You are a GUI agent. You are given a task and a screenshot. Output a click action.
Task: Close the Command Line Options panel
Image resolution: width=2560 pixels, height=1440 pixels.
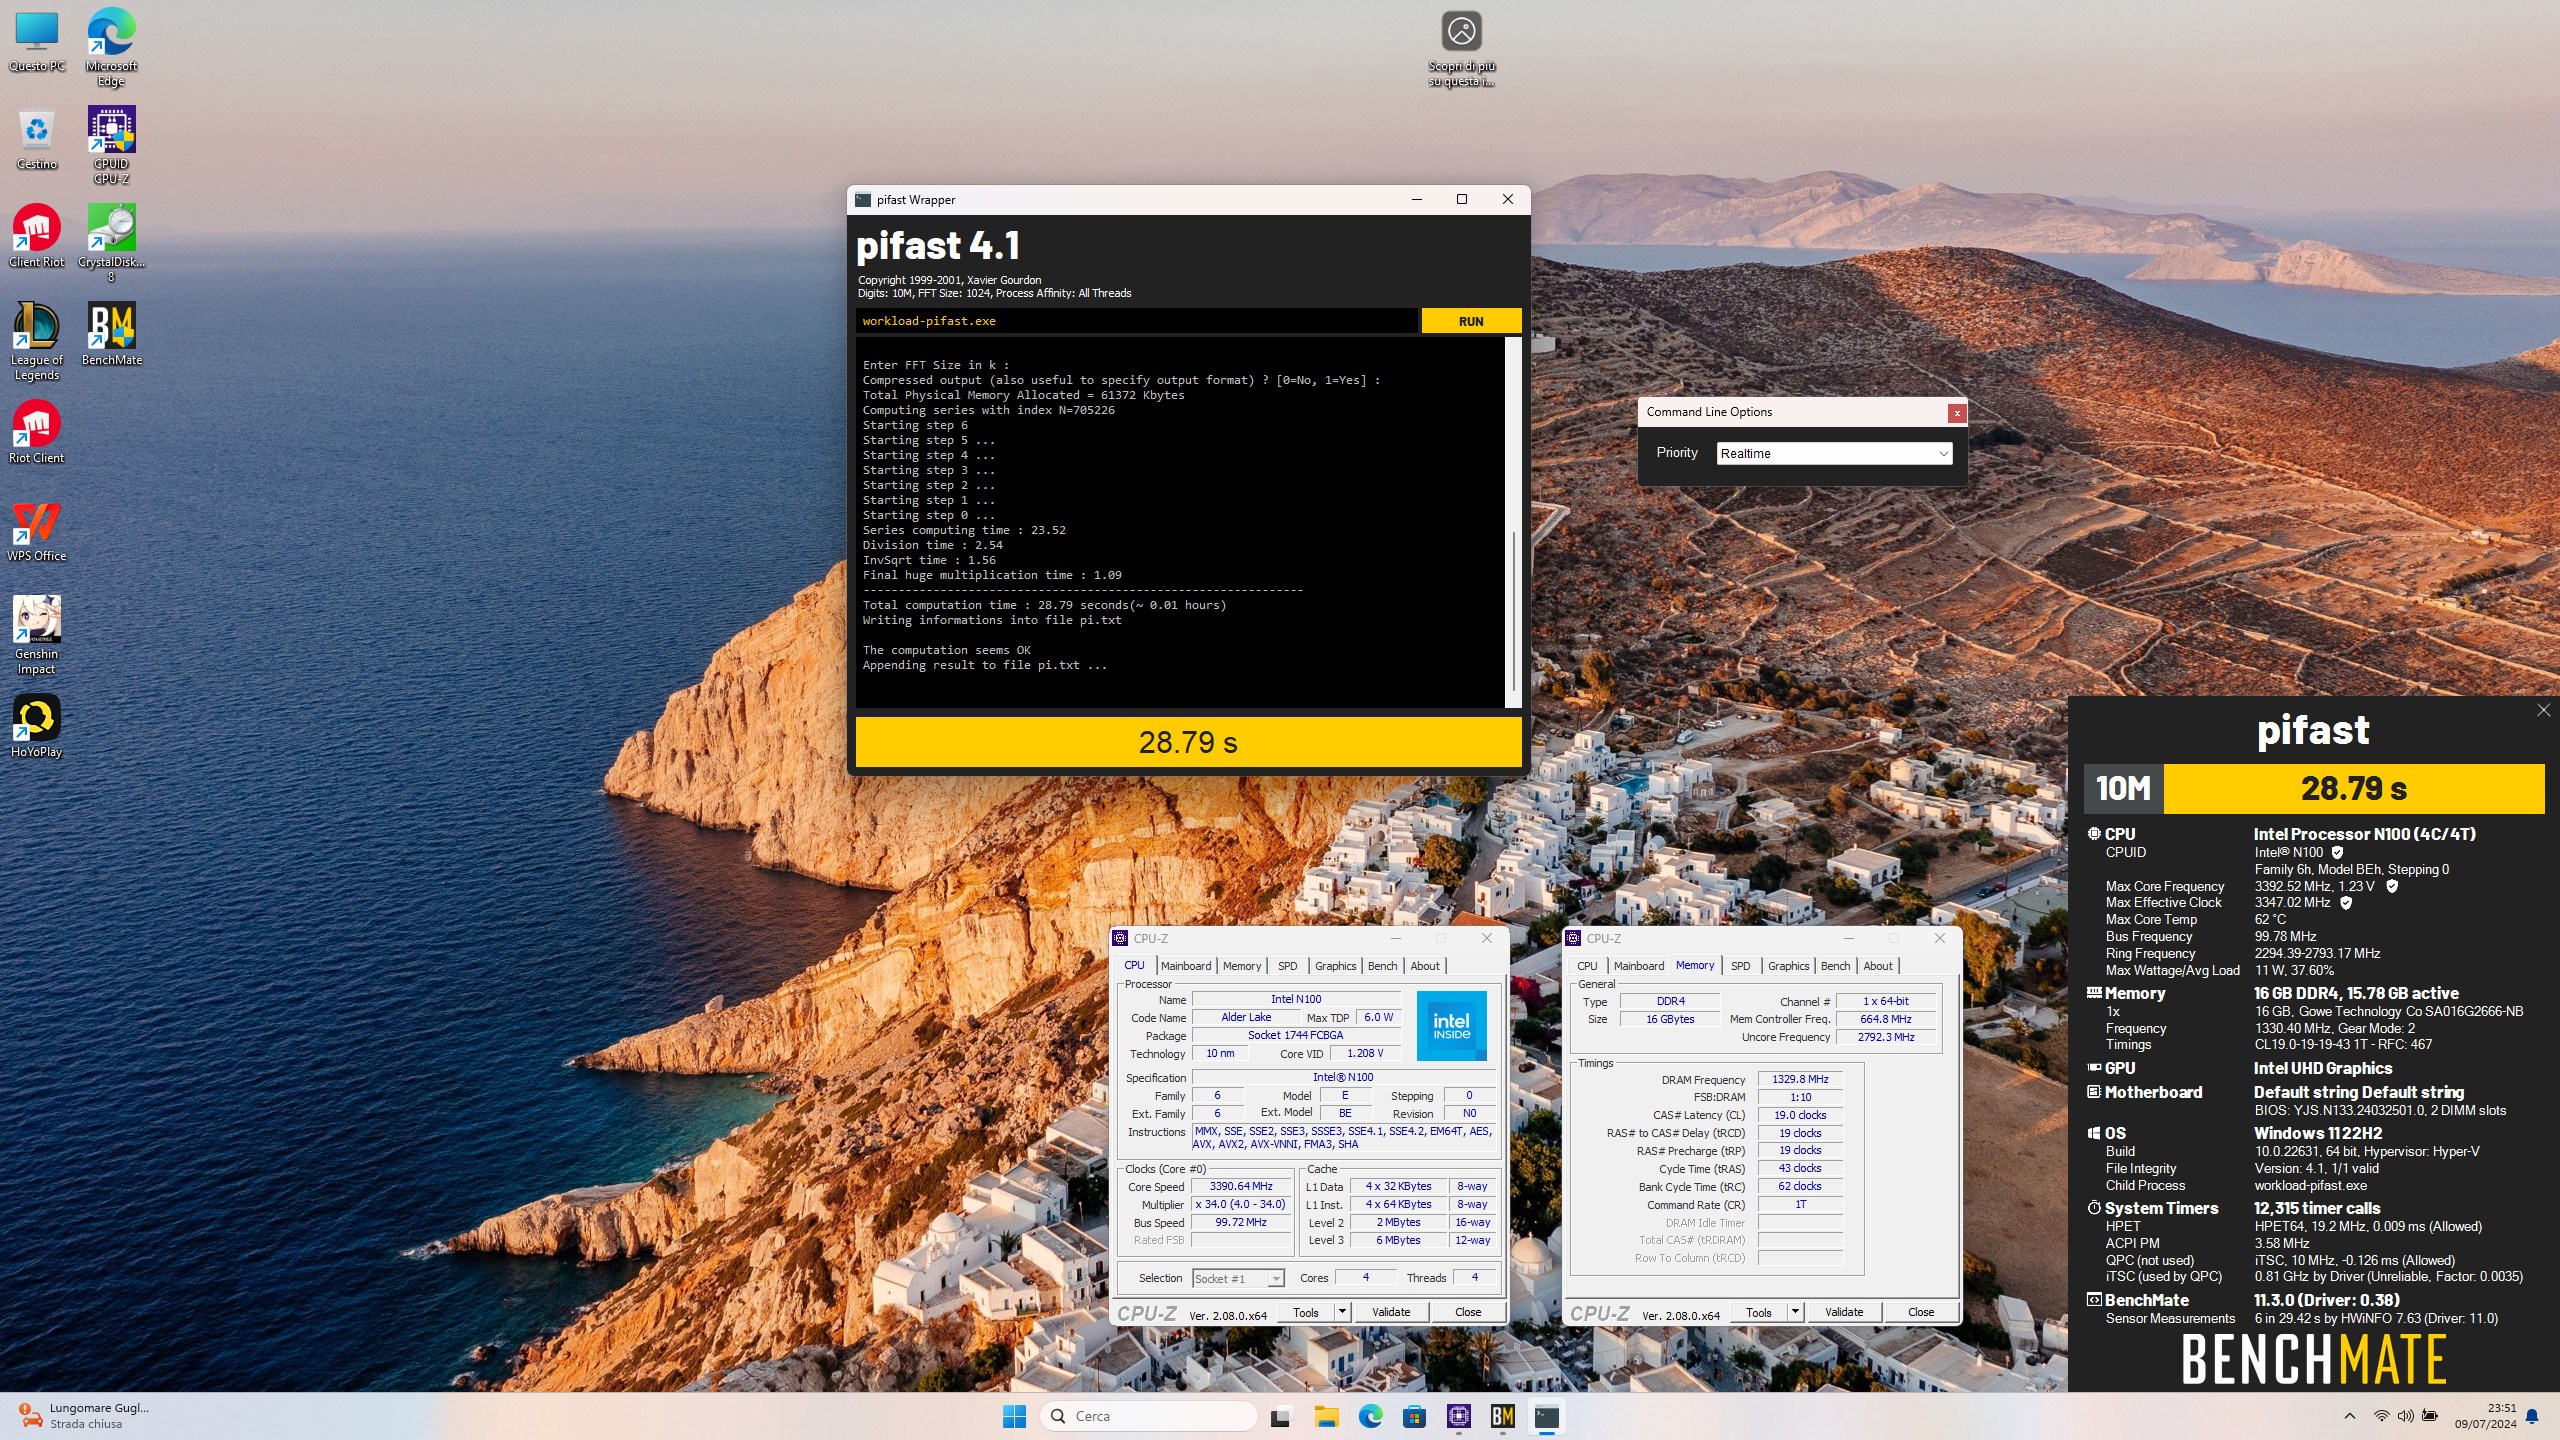click(x=1957, y=412)
